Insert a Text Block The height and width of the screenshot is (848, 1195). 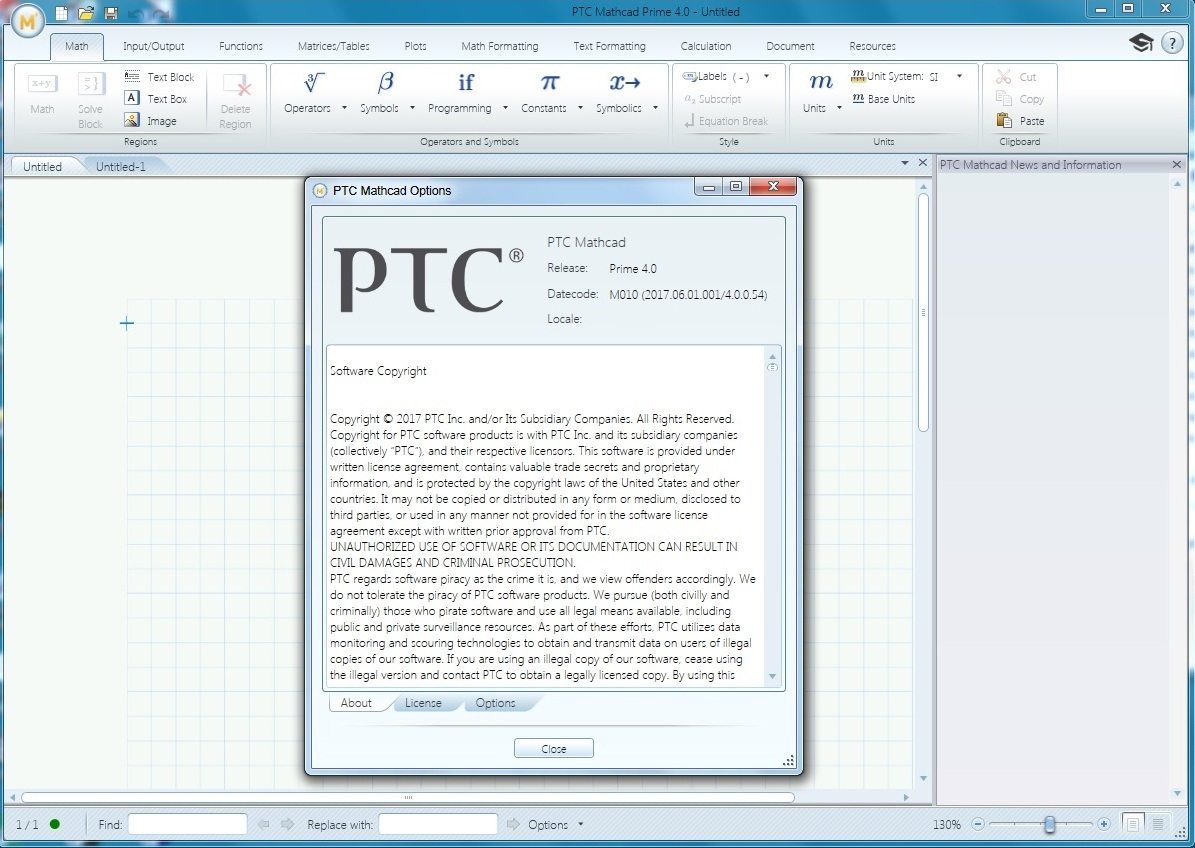(159, 77)
